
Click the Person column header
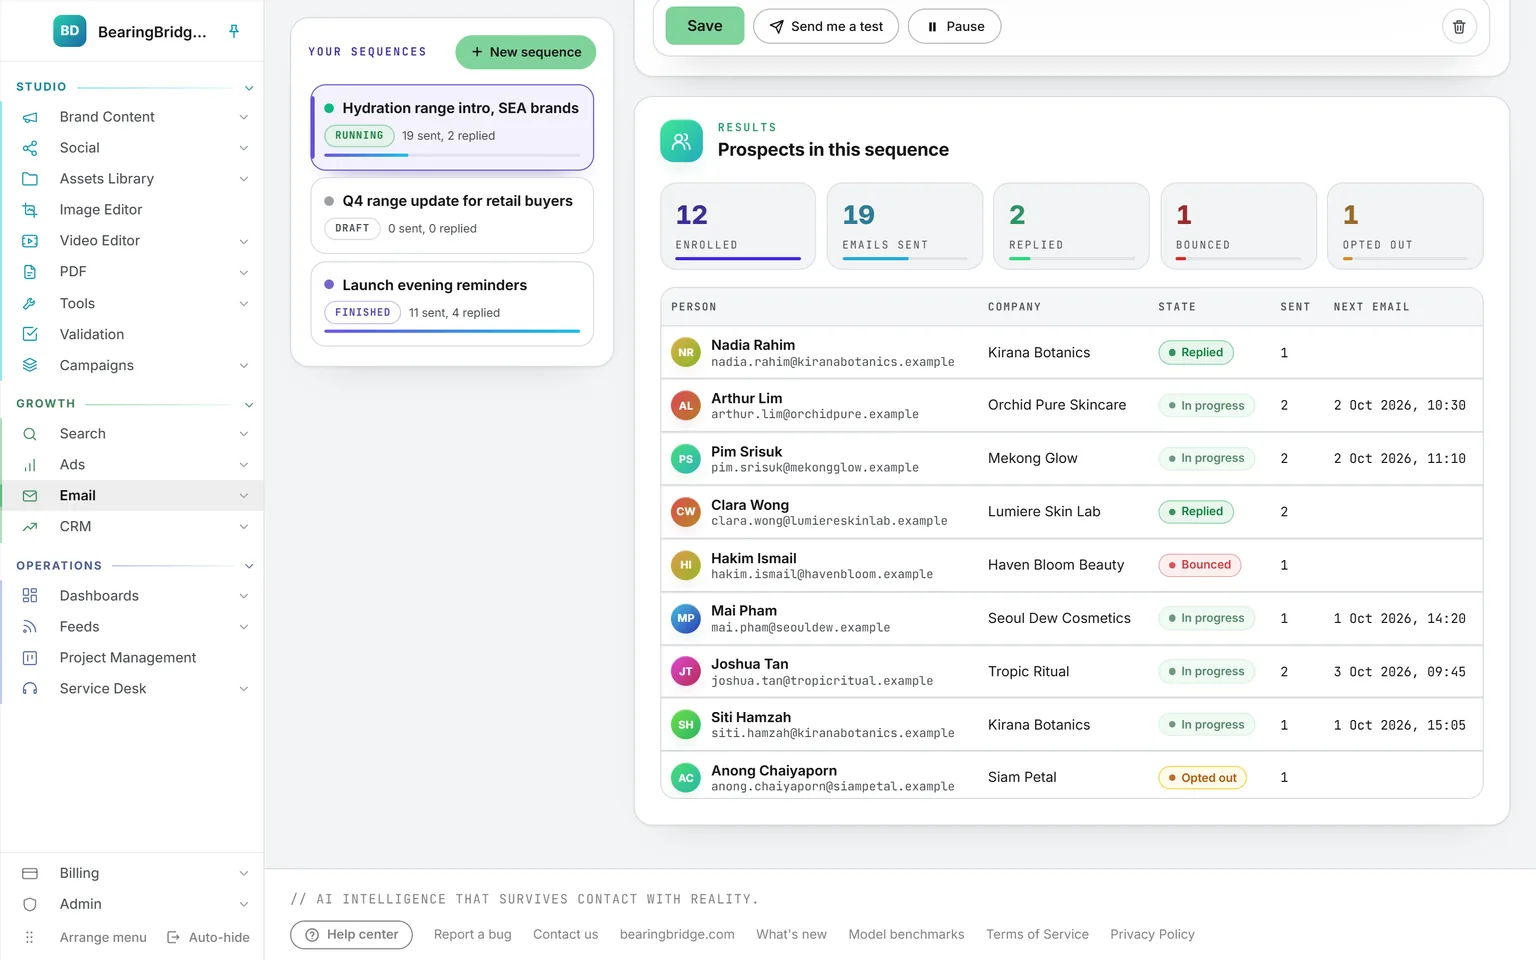tap(694, 307)
